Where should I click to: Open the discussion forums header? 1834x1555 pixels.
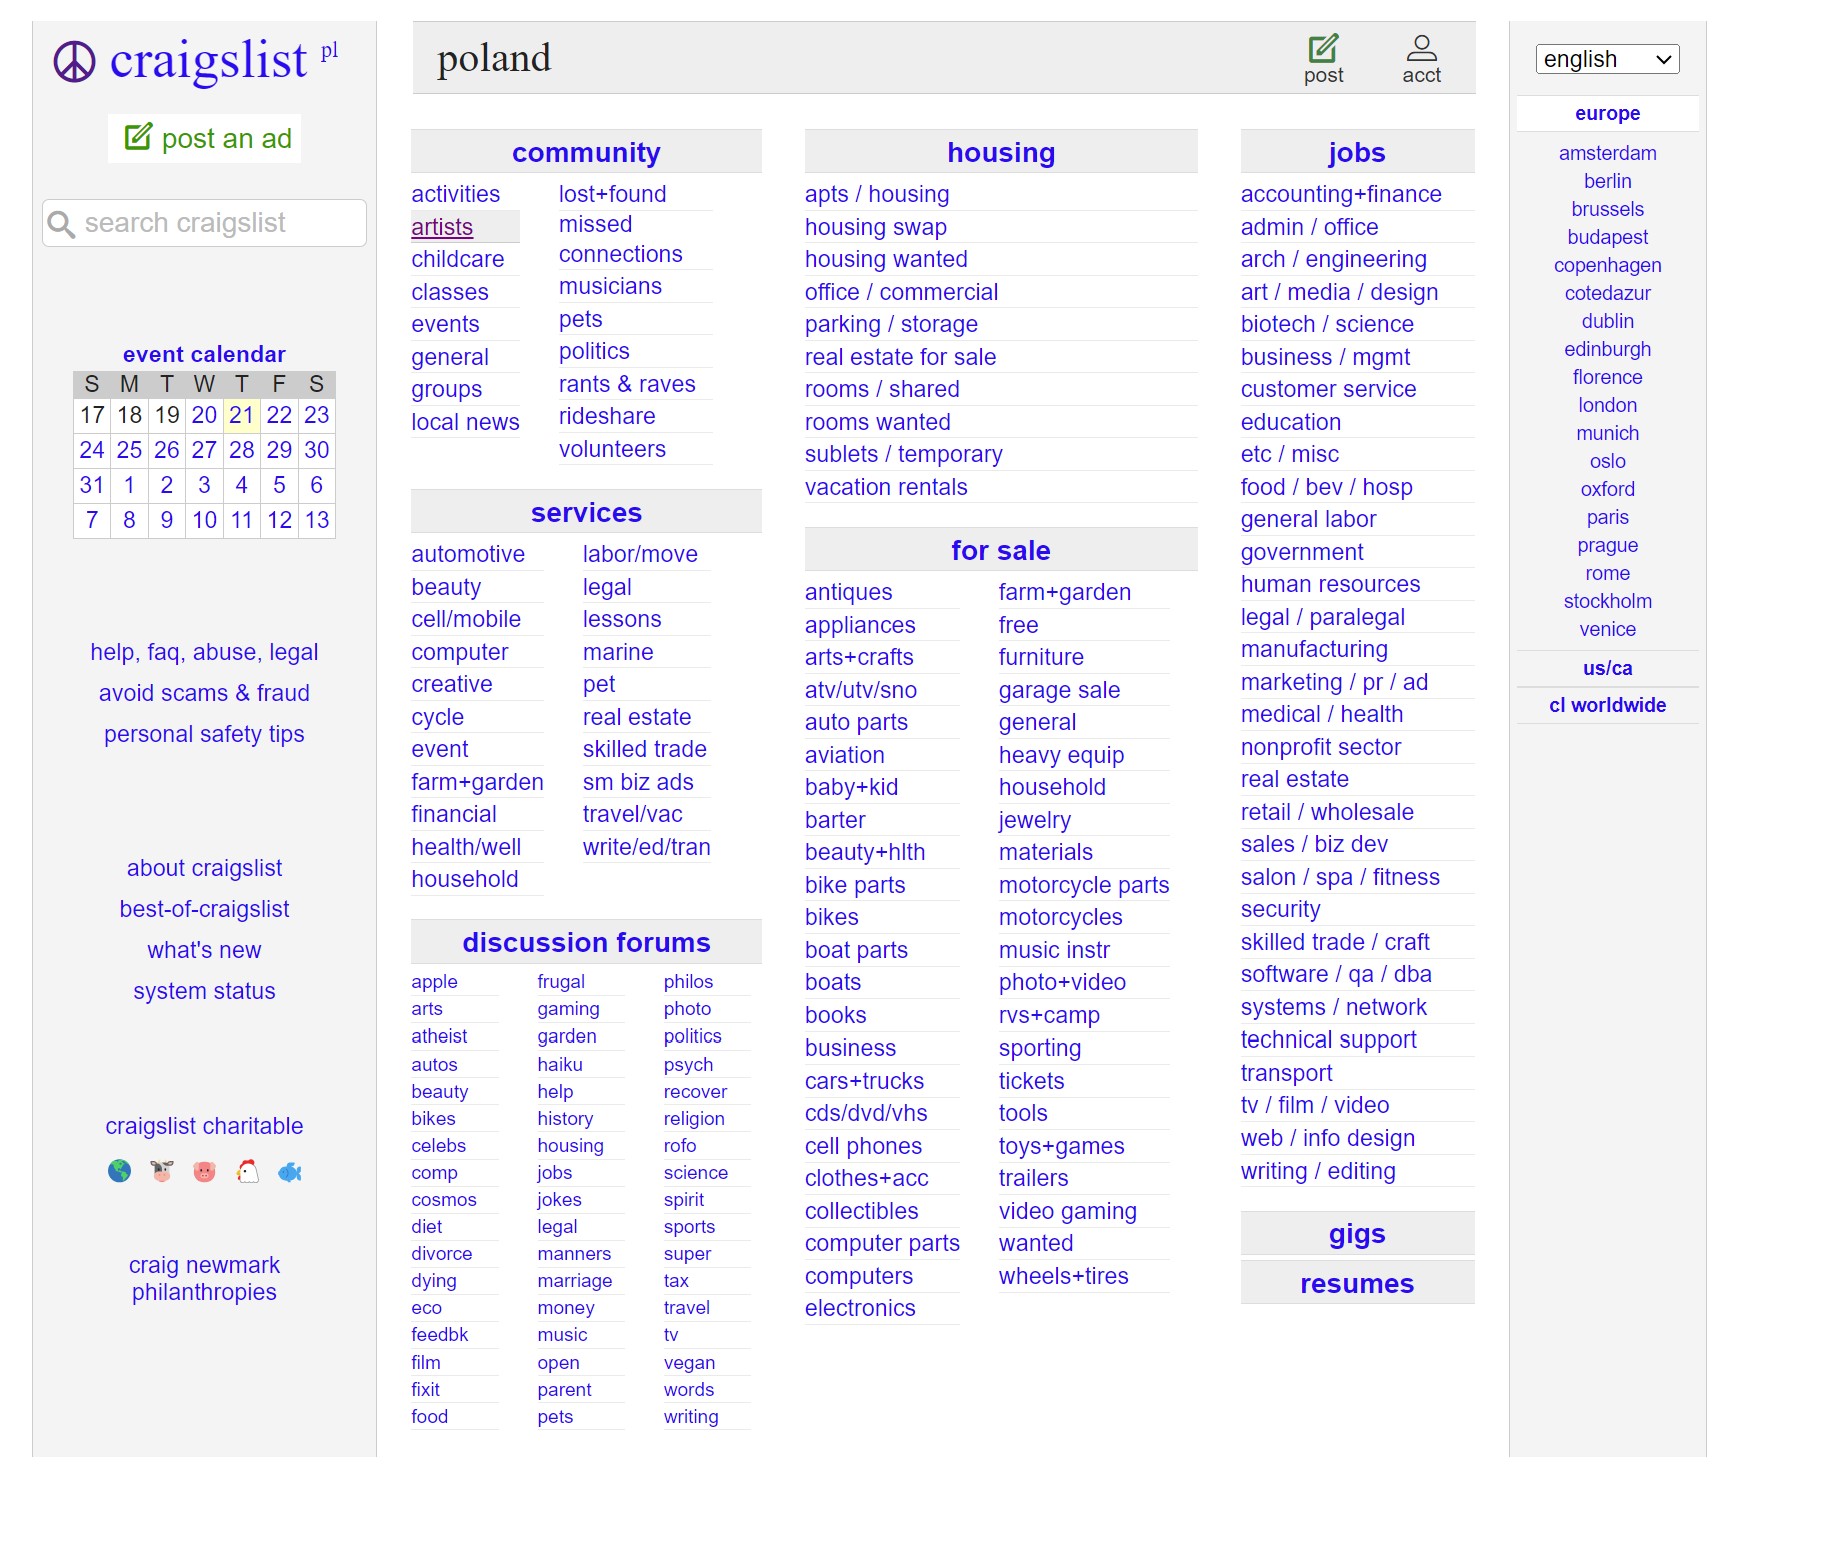pyautogui.click(x=586, y=942)
